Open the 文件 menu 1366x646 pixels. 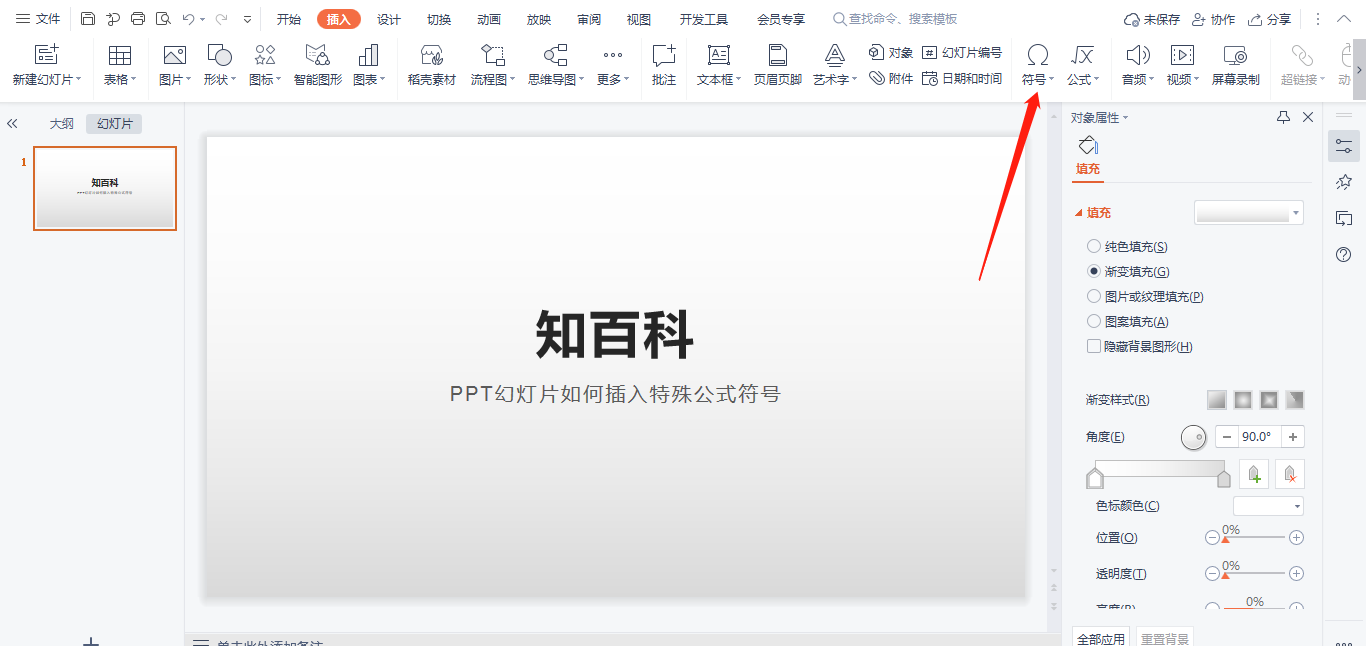point(42,17)
